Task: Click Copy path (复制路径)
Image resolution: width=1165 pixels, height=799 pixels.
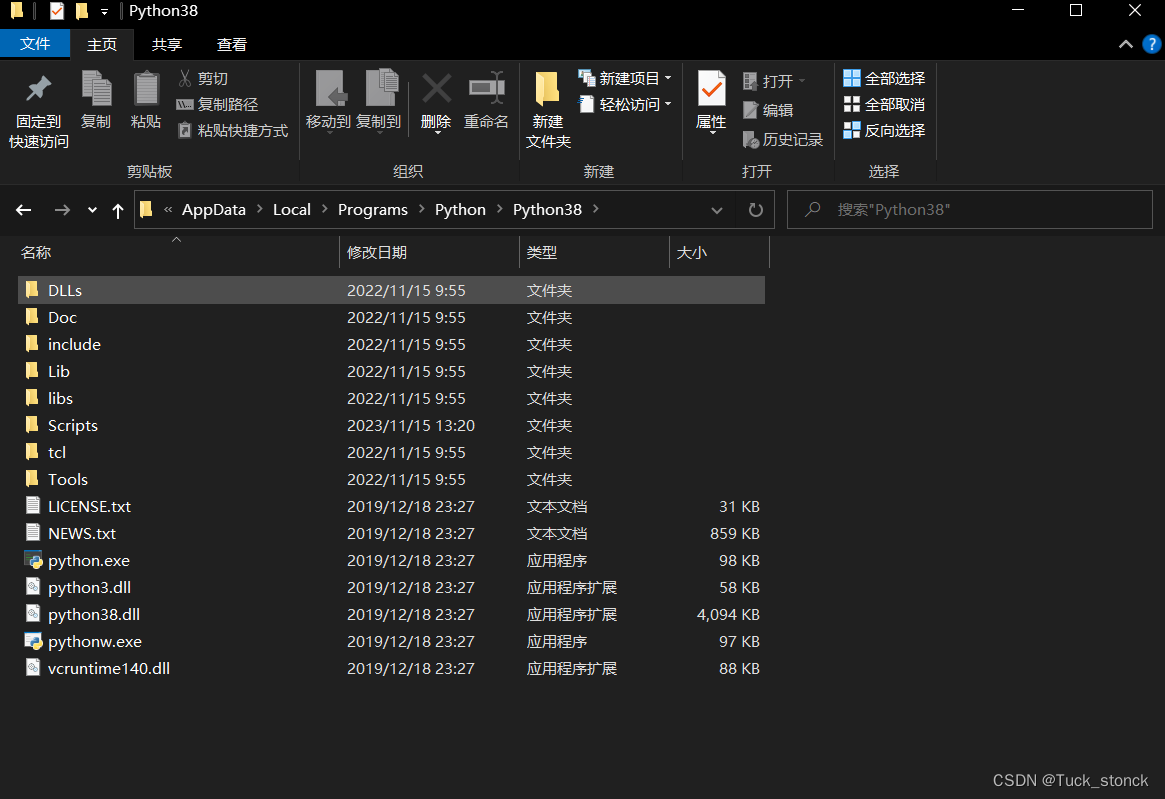Action: pos(218,105)
